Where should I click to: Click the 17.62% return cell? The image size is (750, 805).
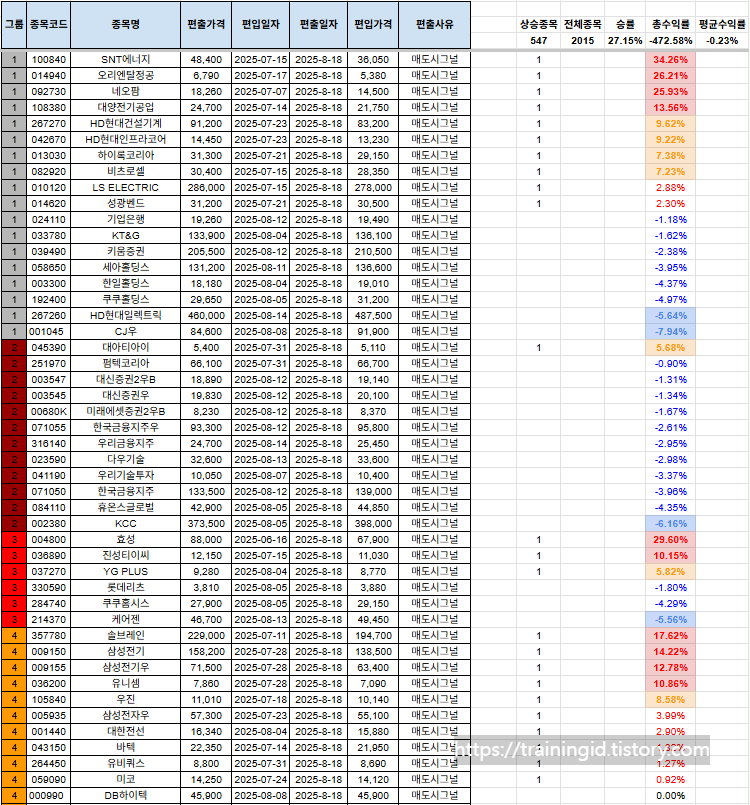670,636
